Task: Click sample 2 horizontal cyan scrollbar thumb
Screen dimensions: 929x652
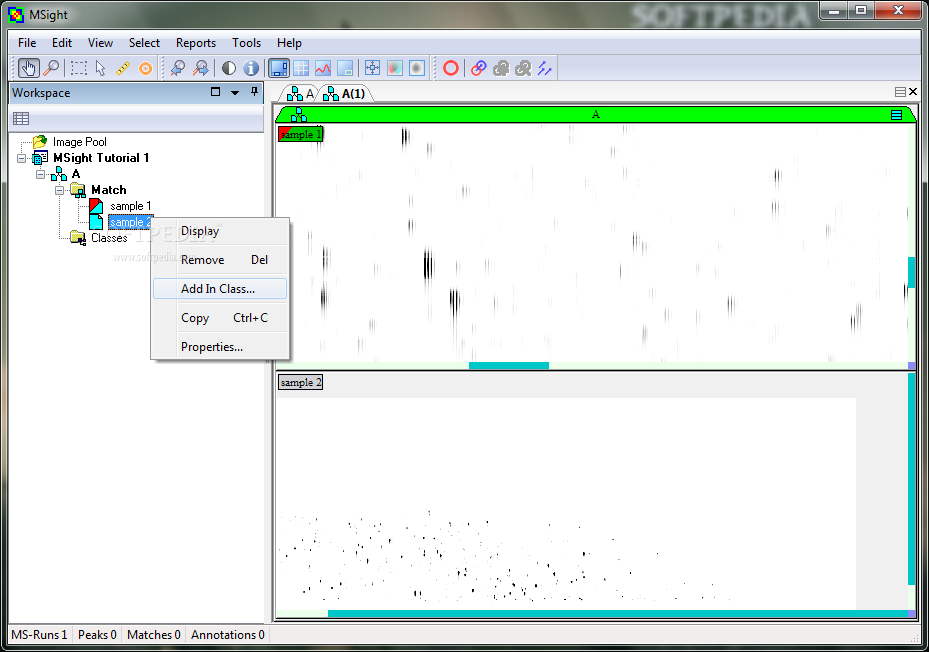Action: click(x=617, y=613)
